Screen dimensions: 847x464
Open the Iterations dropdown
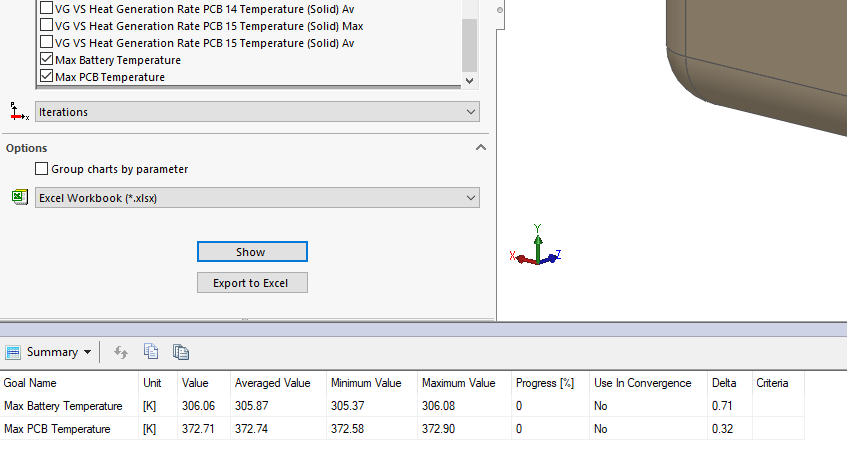pos(257,112)
